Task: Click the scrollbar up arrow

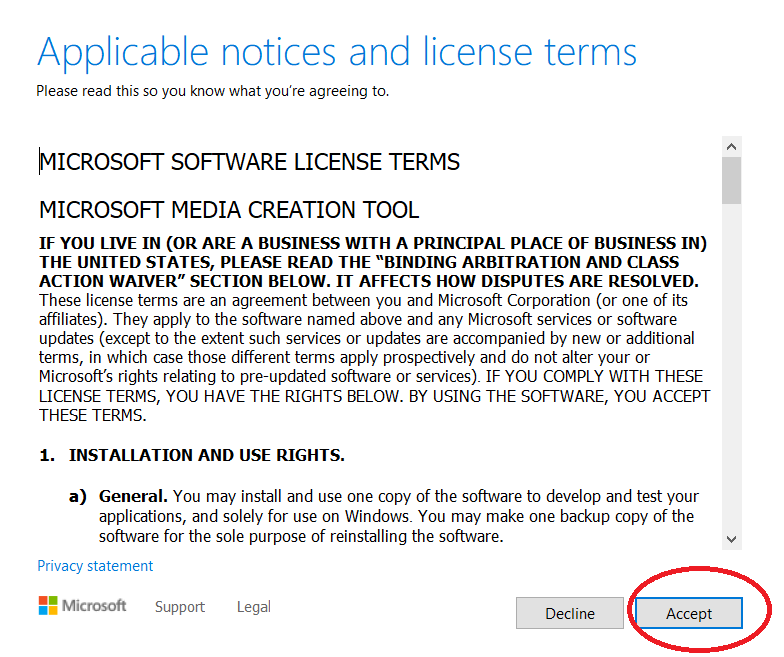Action: pyautogui.click(x=732, y=146)
